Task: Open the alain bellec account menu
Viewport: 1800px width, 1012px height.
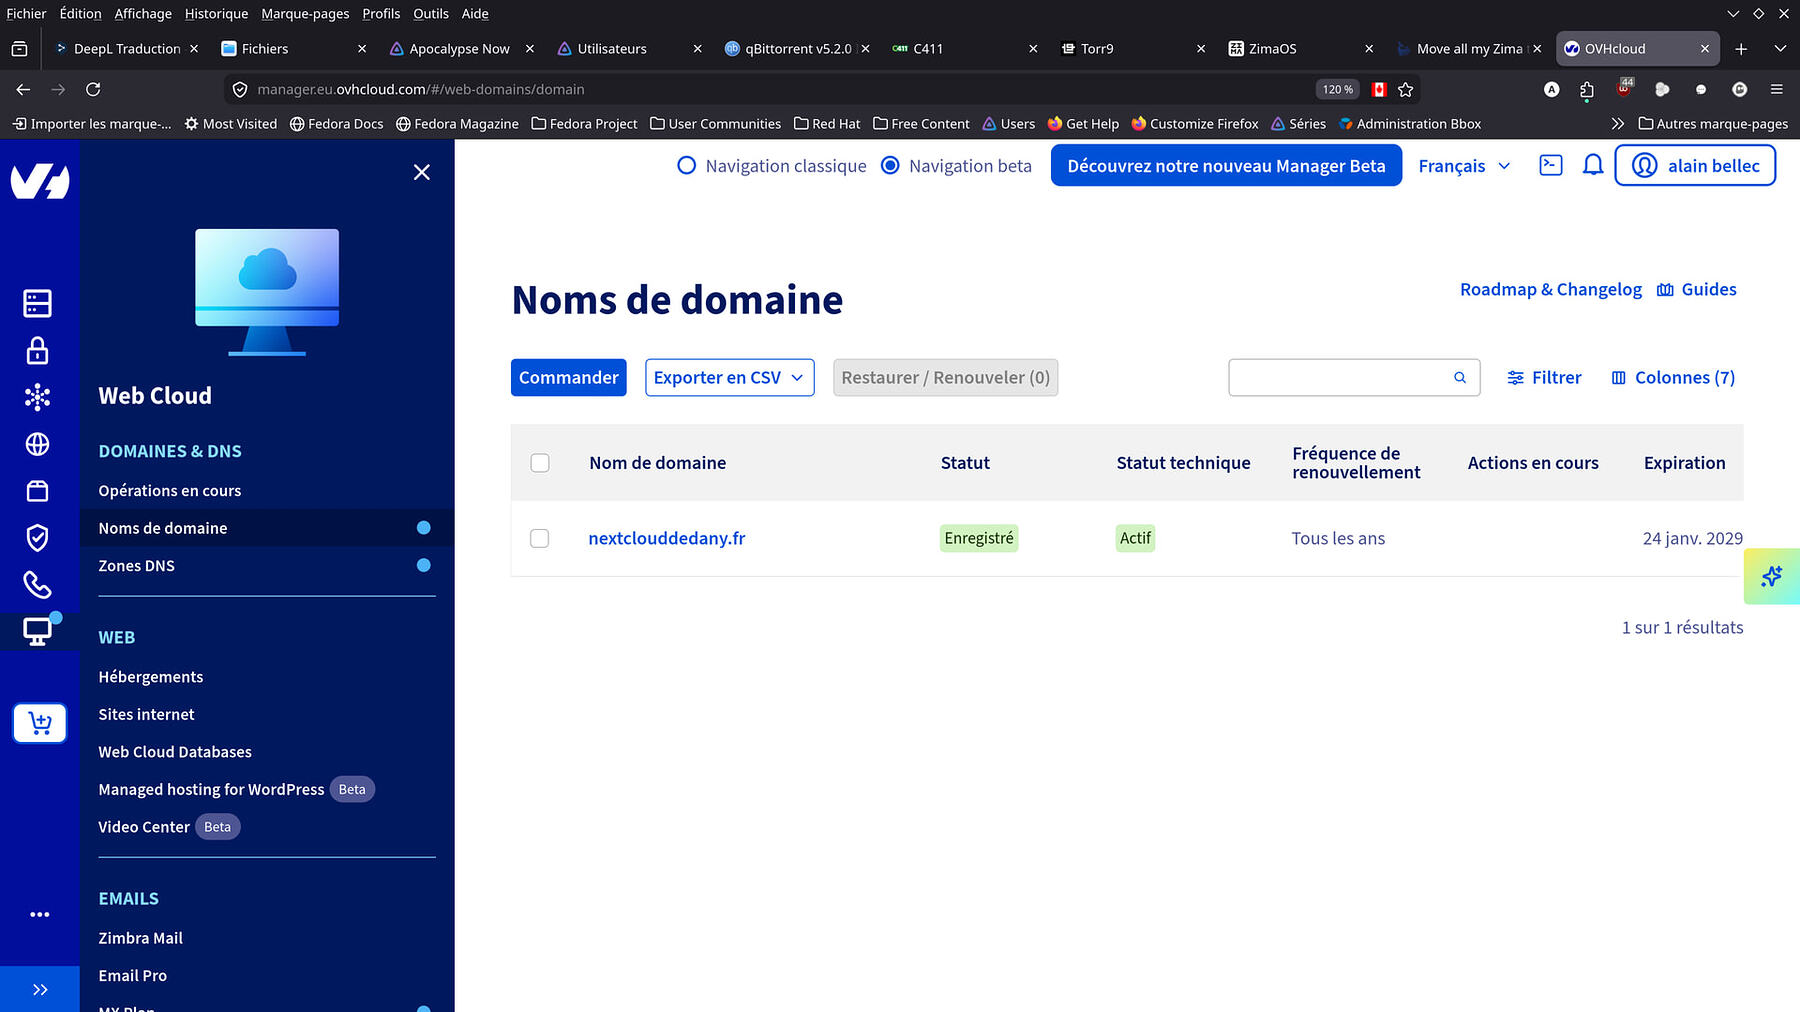Action: [1696, 165]
